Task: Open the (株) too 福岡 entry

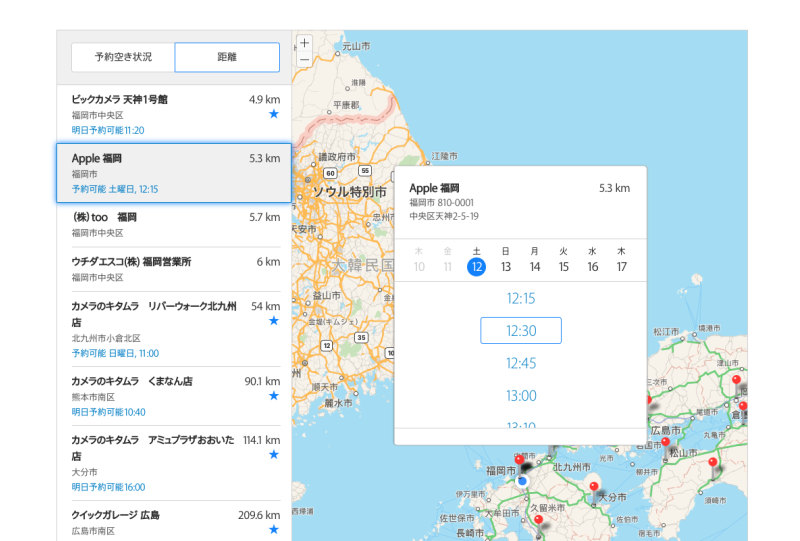Action: click(174, 225)
